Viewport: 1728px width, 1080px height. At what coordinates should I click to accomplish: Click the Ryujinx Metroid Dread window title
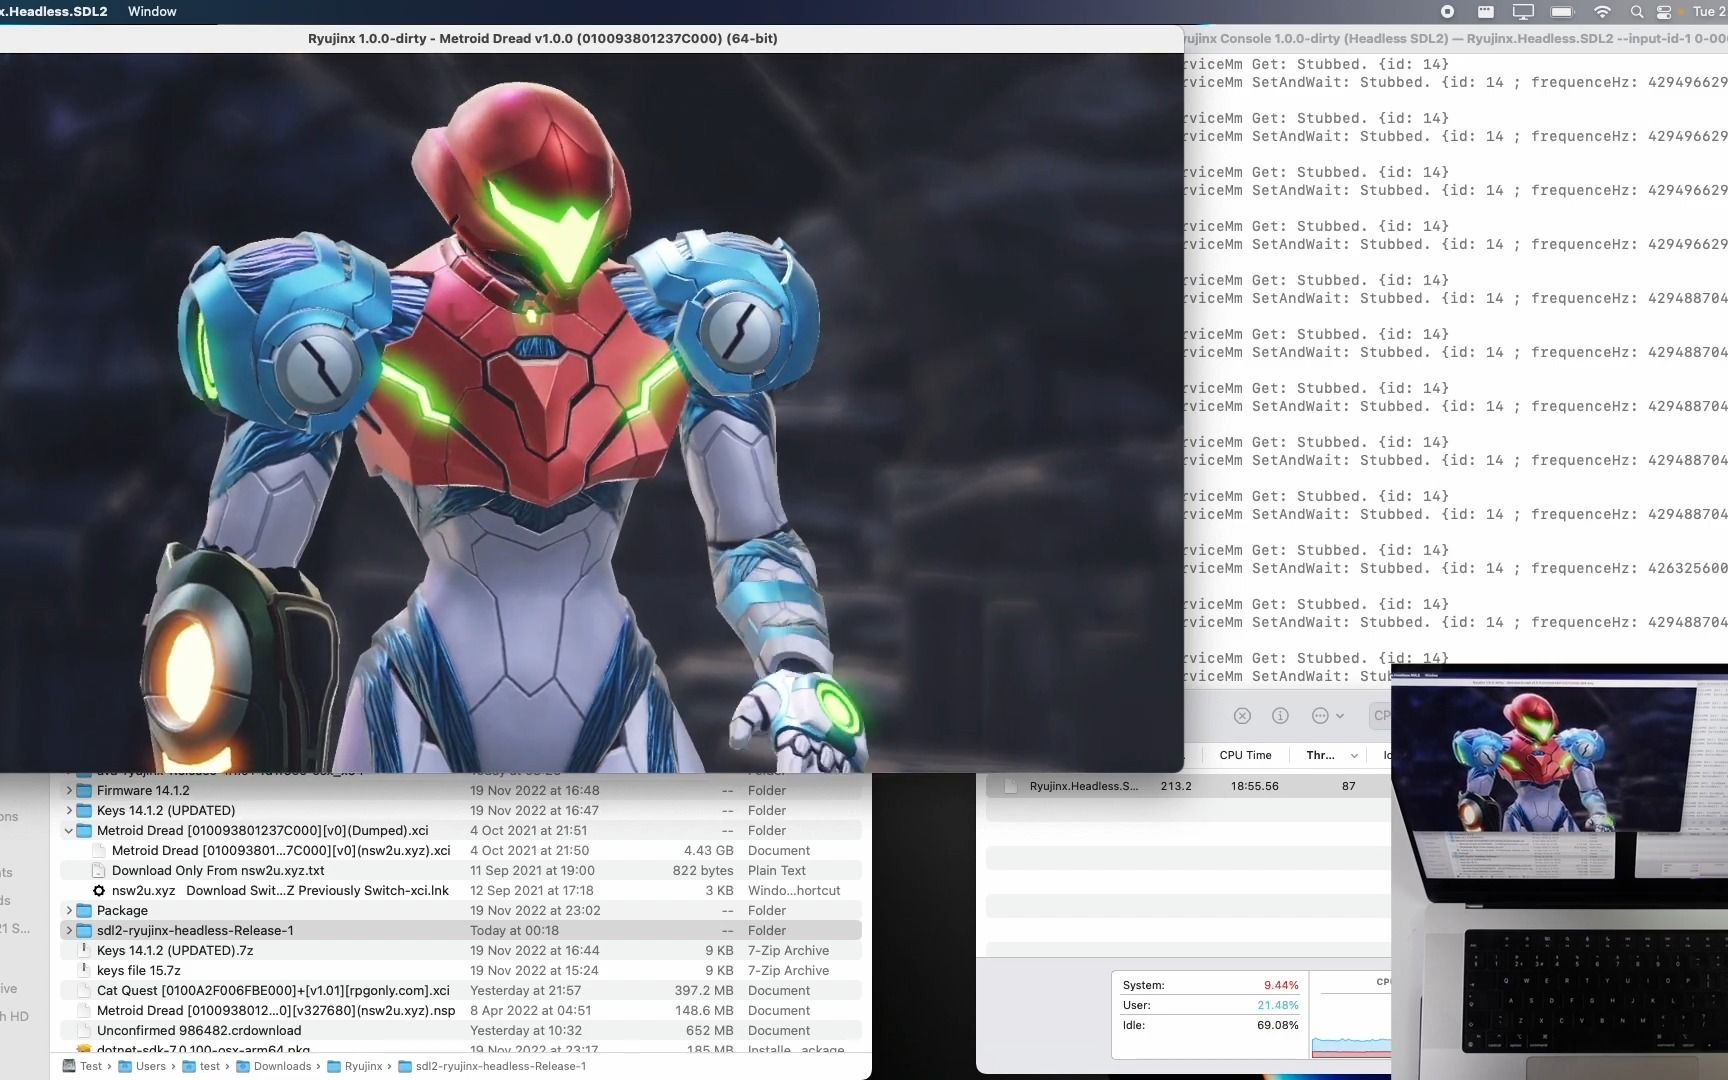click(542, 38)
